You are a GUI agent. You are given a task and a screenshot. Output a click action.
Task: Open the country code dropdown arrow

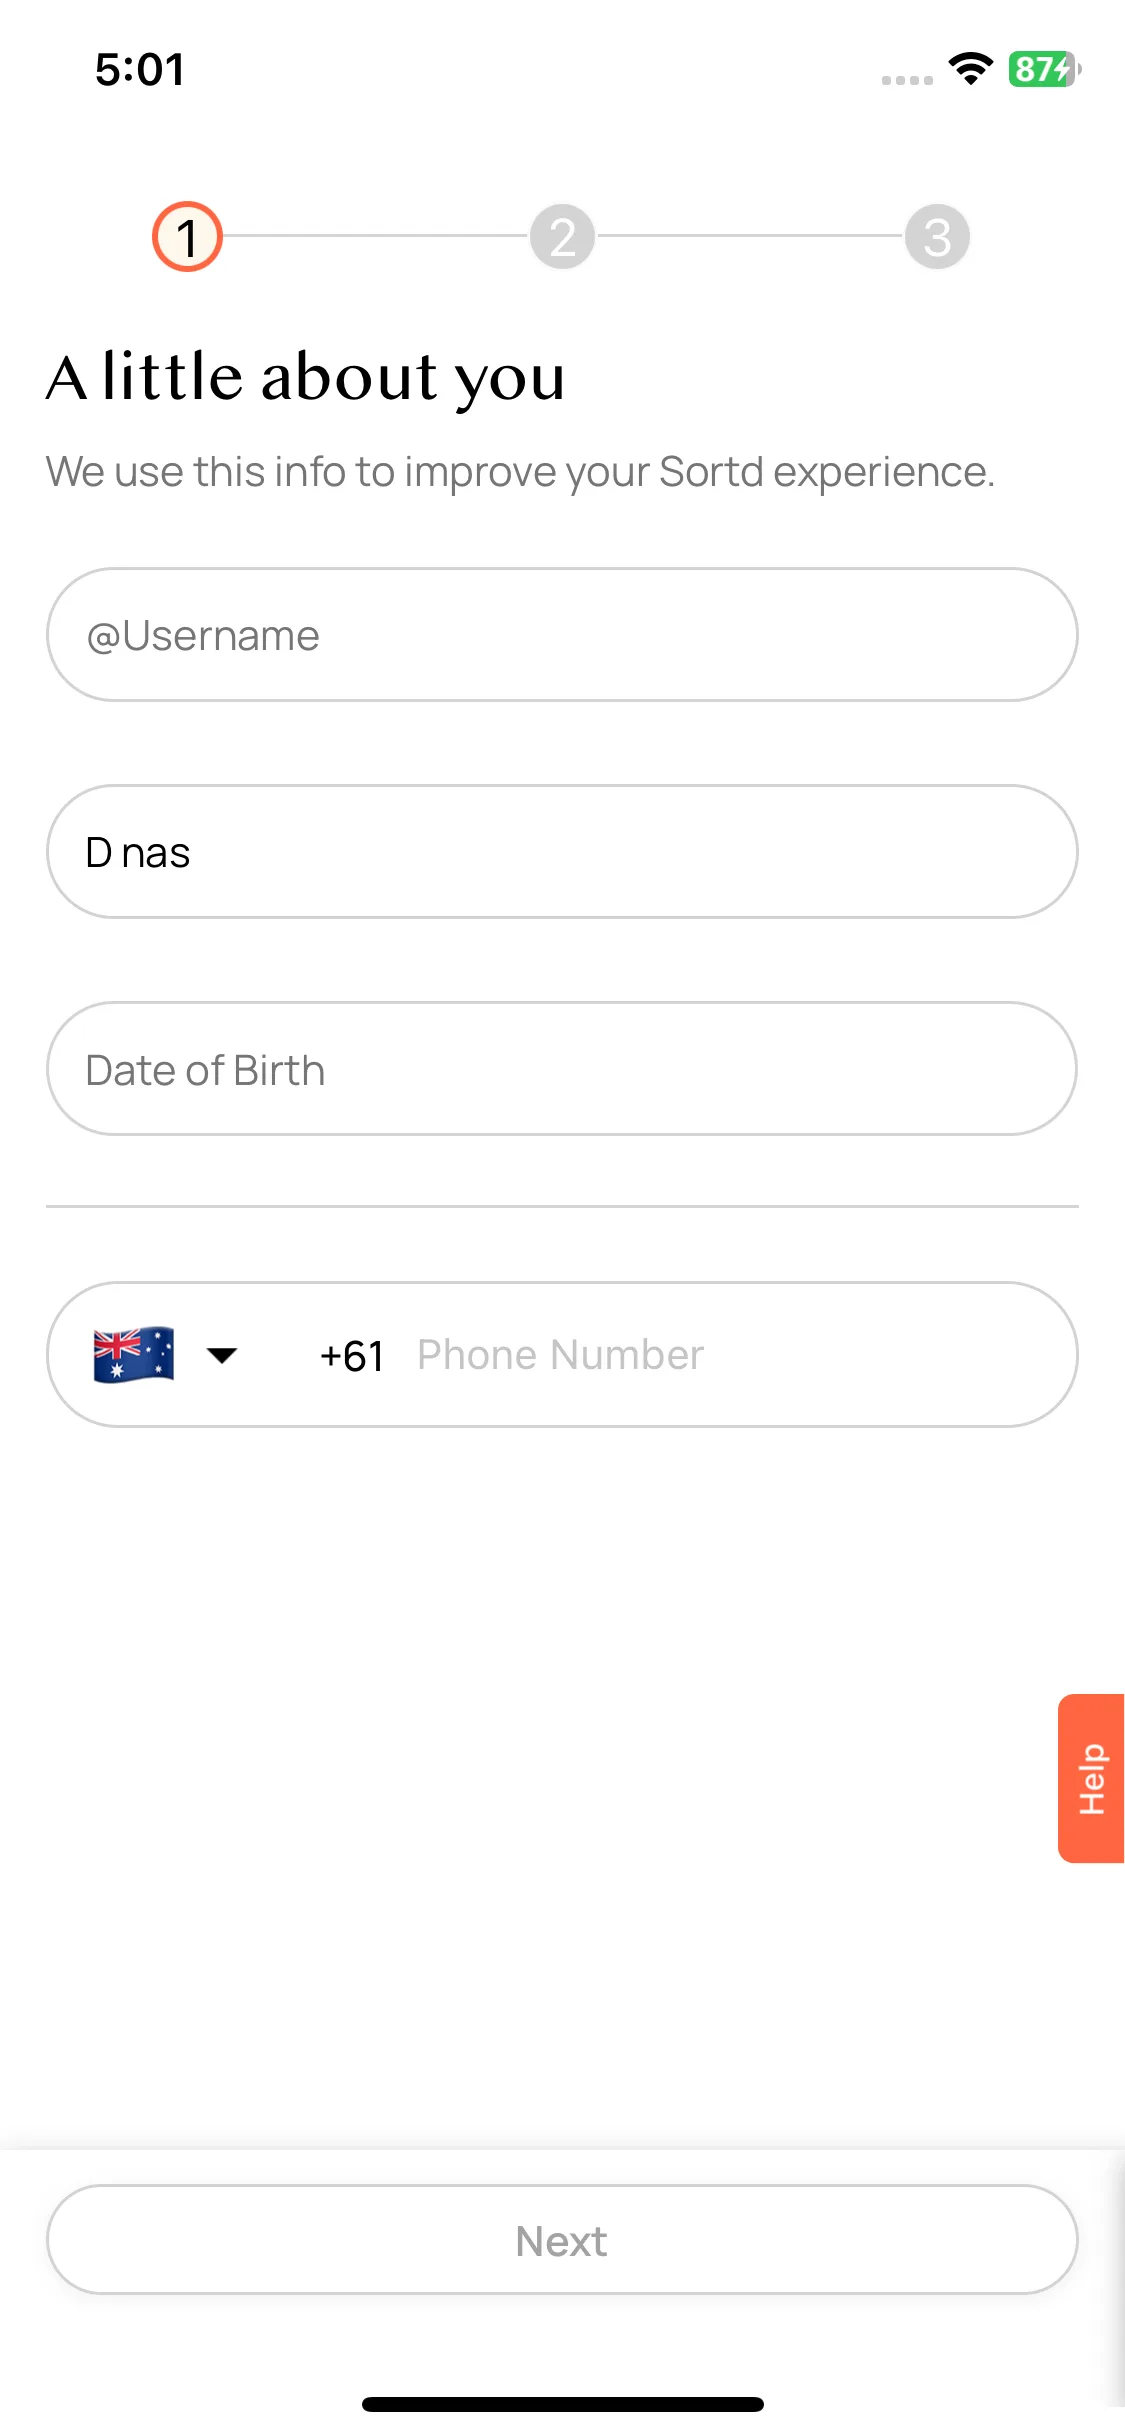point(222,1355)
